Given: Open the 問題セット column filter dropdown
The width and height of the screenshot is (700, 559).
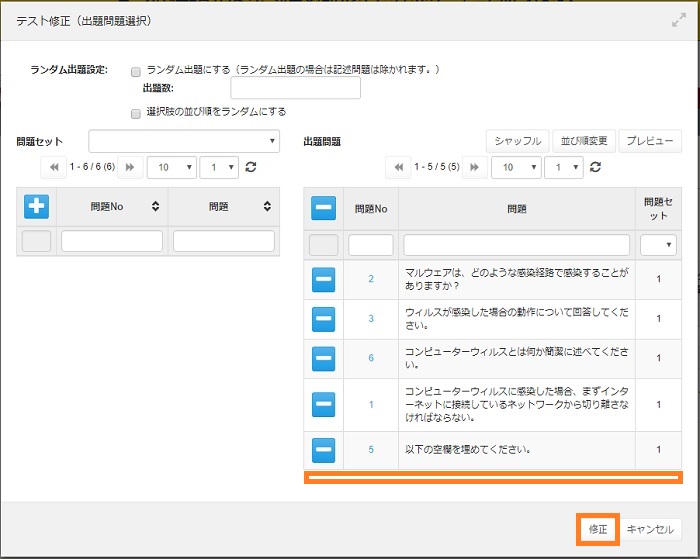Looking at the screenshot, I should [x=657, y=245].
